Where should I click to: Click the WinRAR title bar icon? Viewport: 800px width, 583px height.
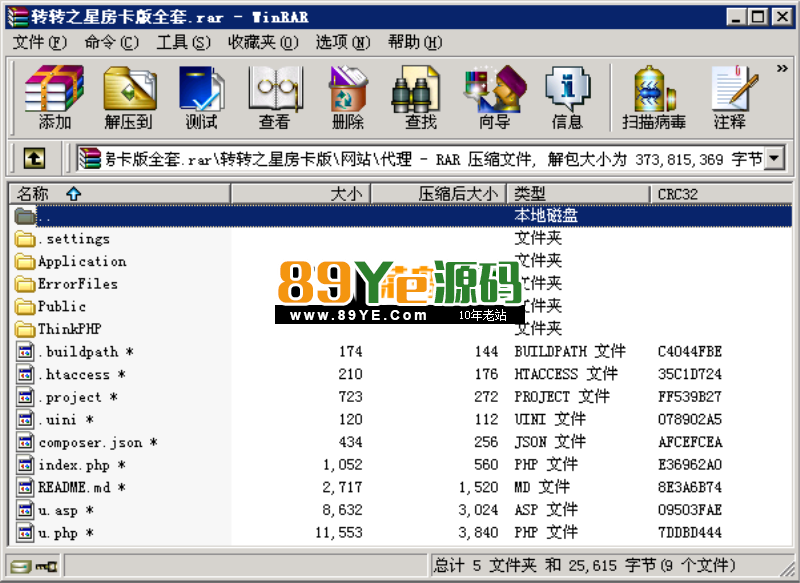(x=18, y=17)
